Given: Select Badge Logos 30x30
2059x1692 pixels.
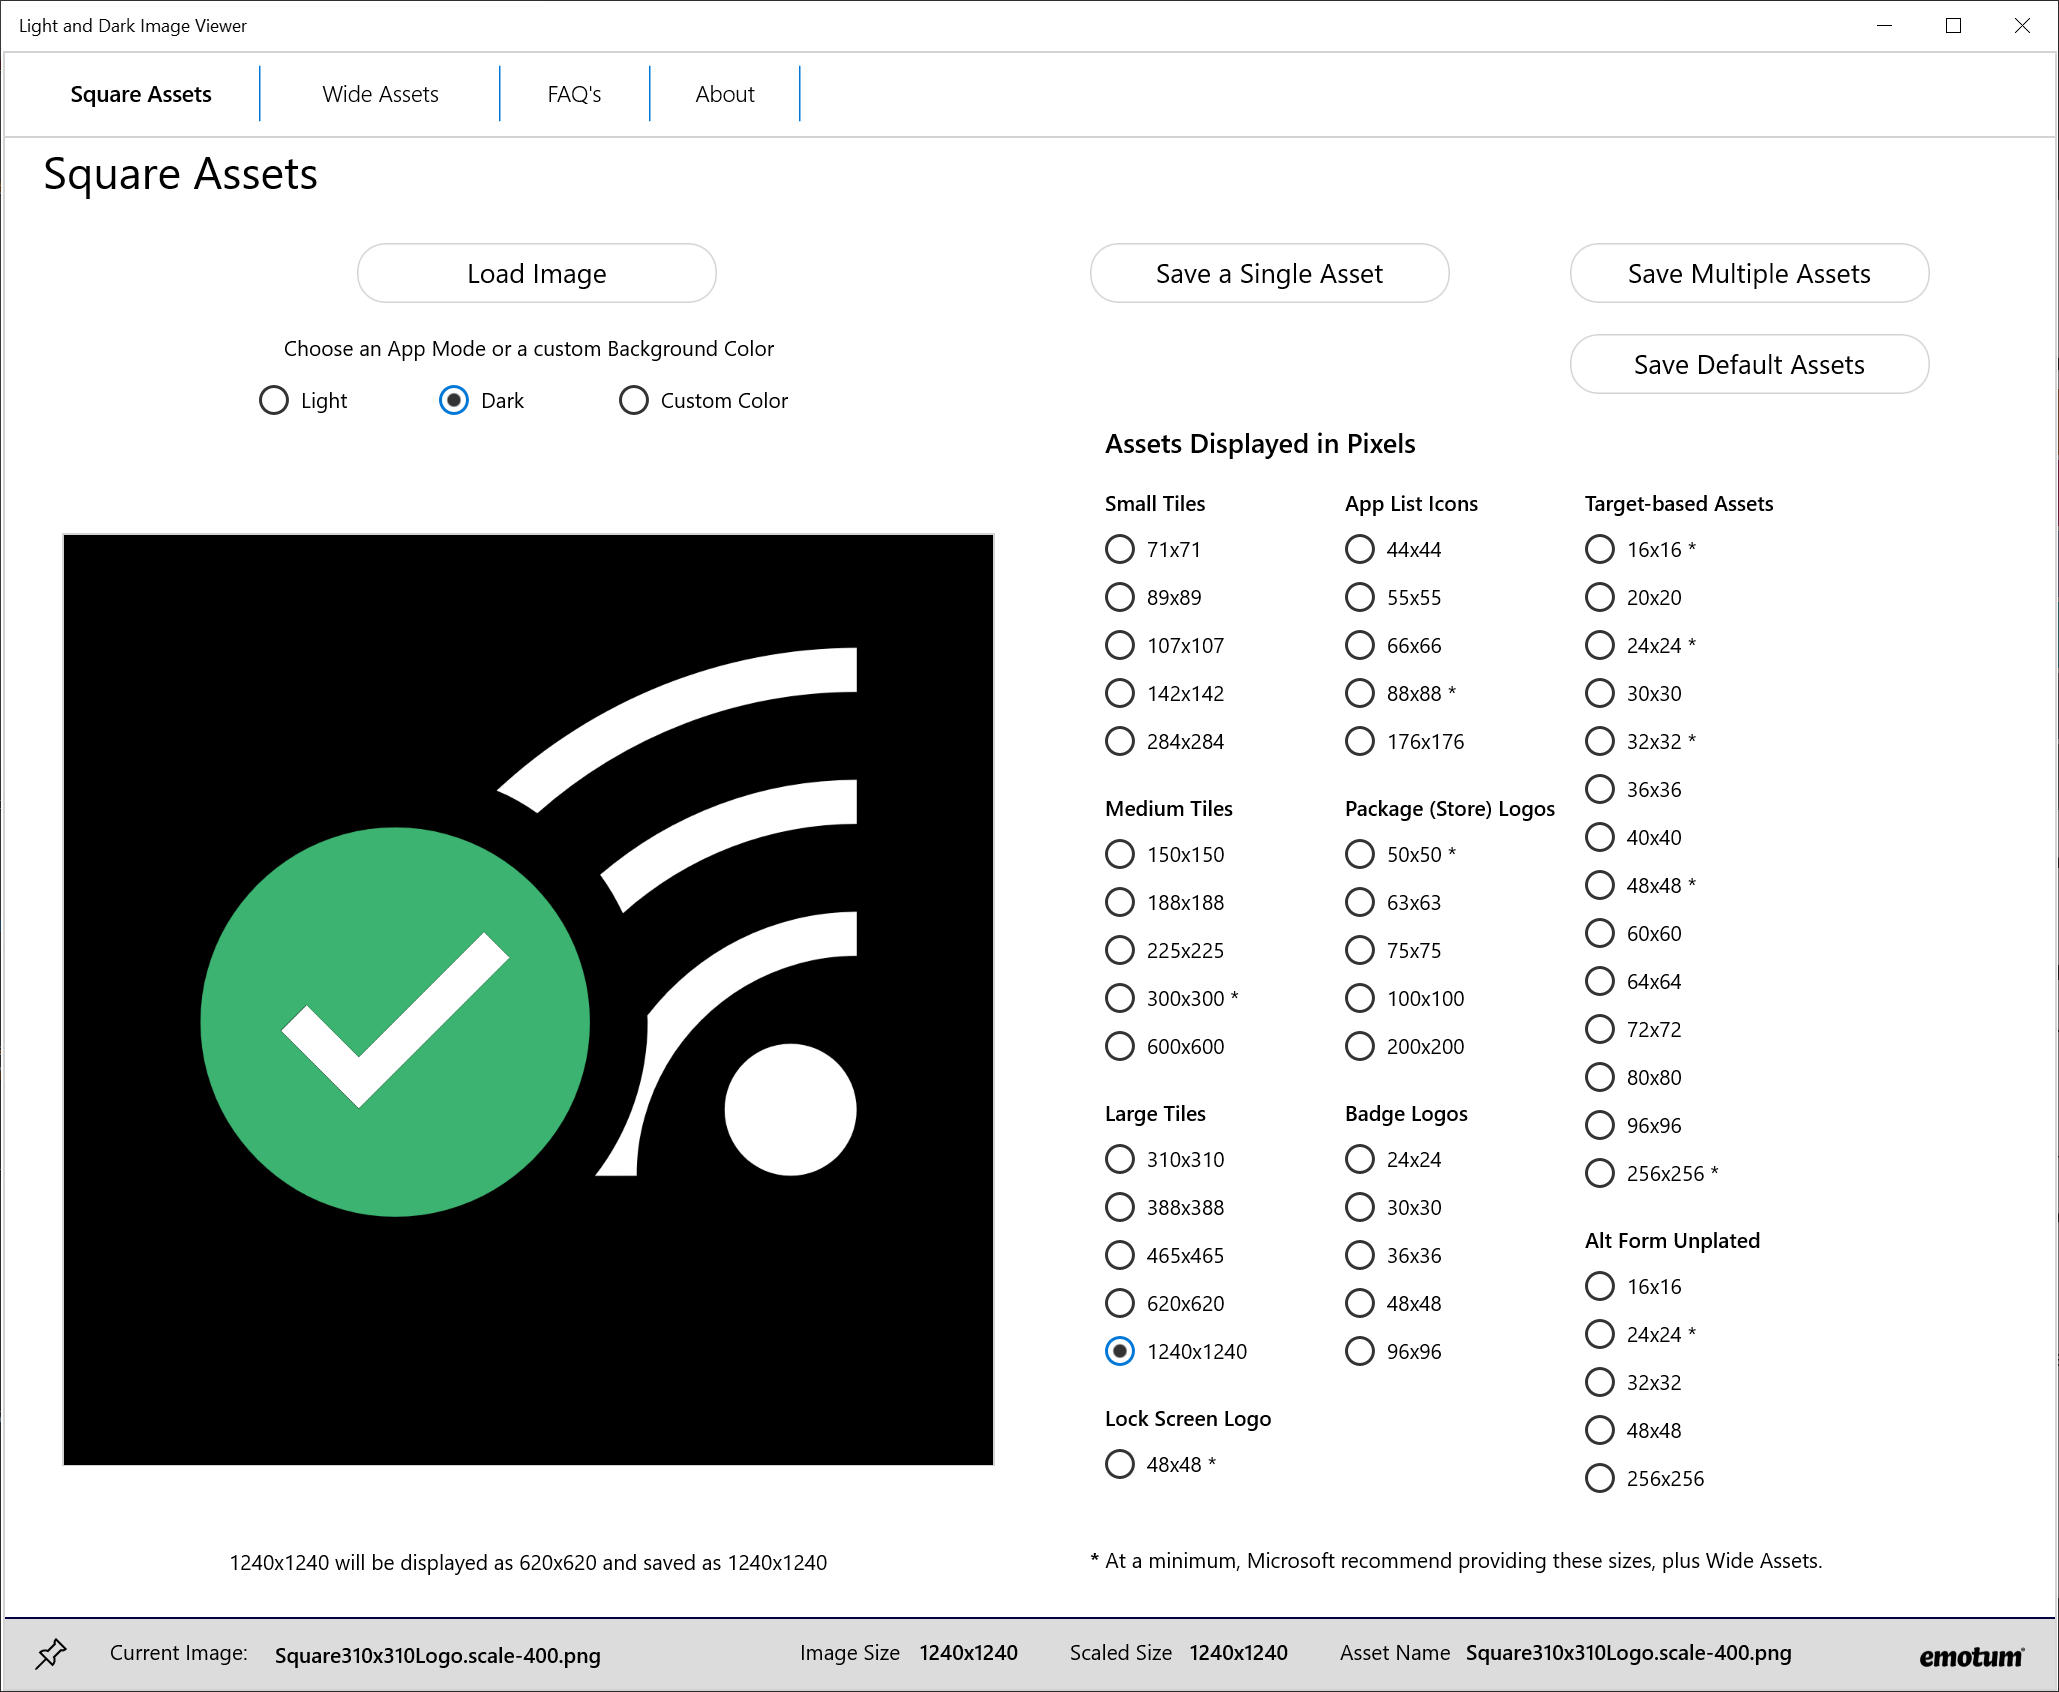Looking at the screenshot, I should coord(1393,1207).
